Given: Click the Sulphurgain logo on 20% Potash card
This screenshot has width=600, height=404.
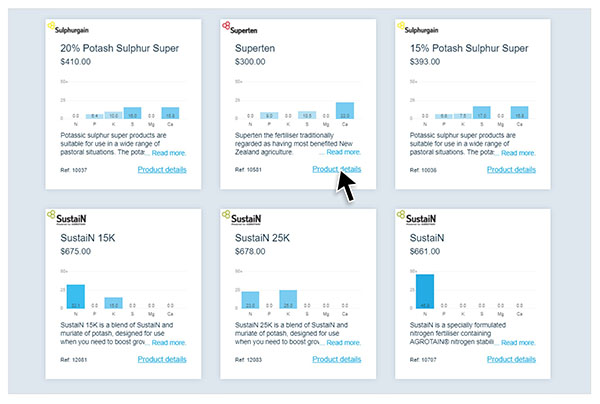Looking at the screenshot, I should tap(71, 30).
